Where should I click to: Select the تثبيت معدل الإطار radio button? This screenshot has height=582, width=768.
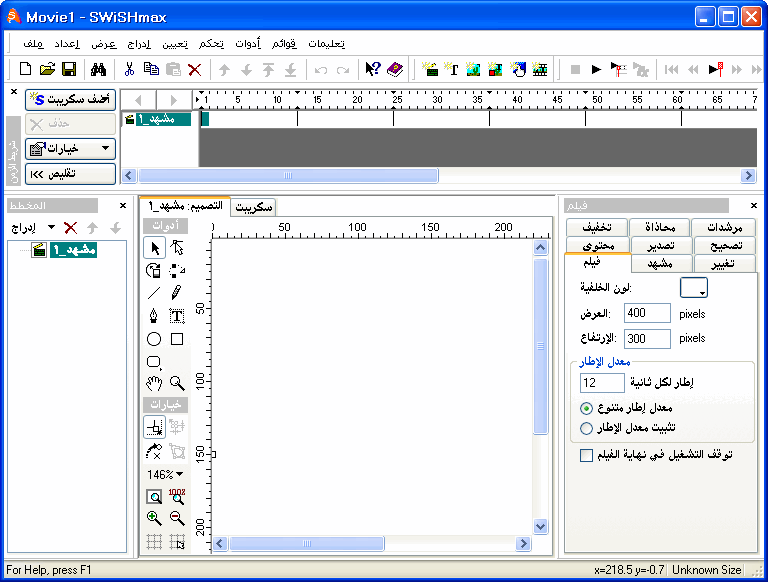pos(586,428)
